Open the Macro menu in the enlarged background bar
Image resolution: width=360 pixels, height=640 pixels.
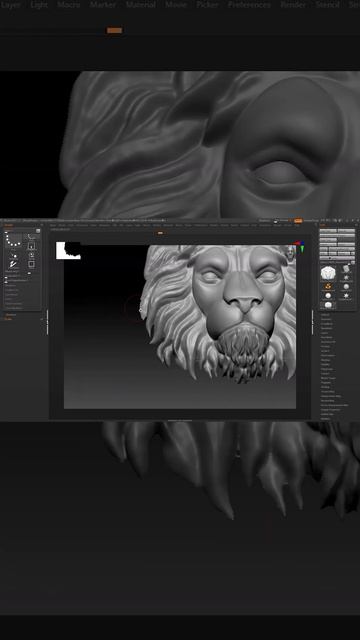[69, 4]
